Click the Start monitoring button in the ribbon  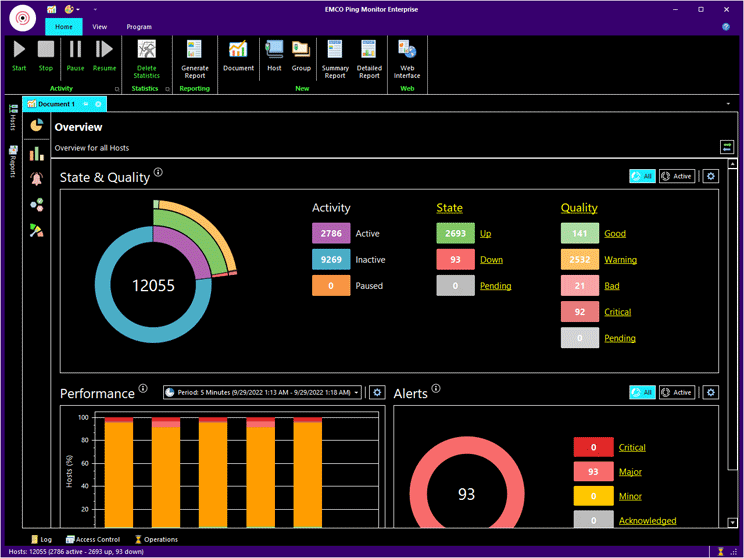19,55
